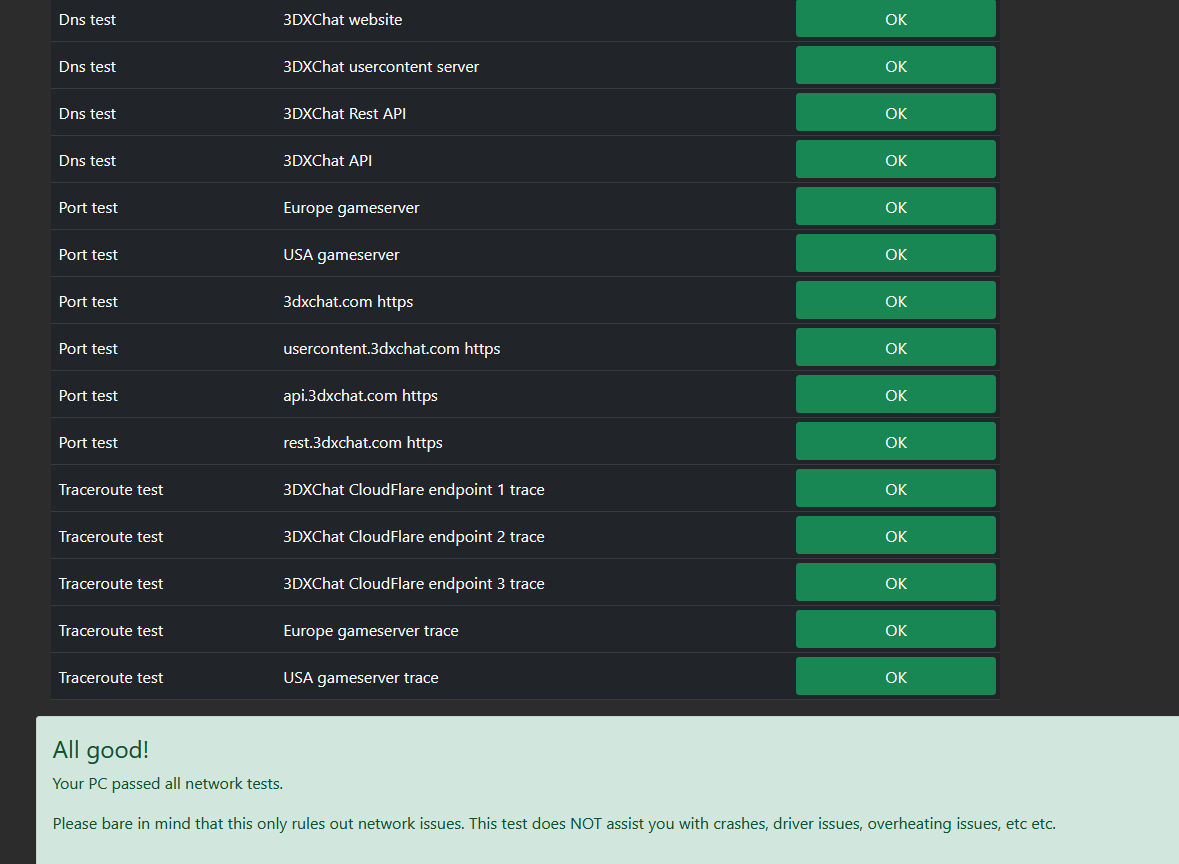Image resolution: width=1179 pixels, height=864 pixels.
Task: Click OK badge for CloudFlare endpoint 2 trace
Action: [896, 535]
